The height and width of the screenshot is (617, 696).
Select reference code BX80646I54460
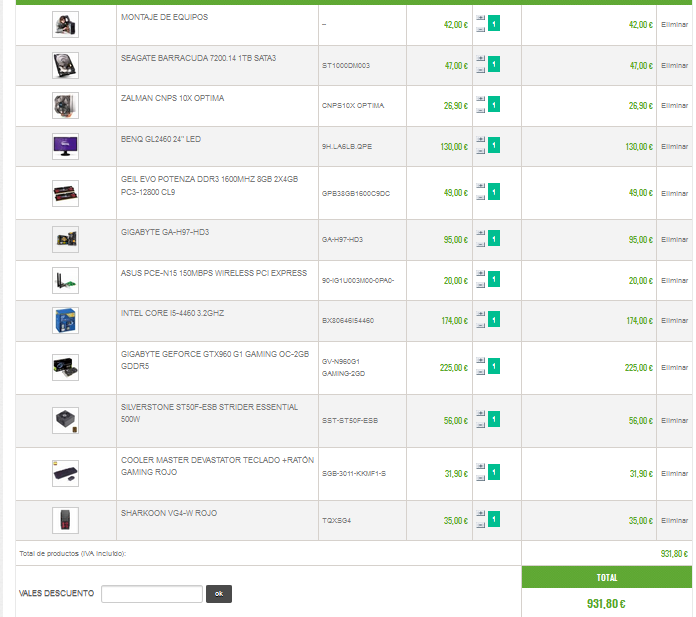(x=348, y=320)
